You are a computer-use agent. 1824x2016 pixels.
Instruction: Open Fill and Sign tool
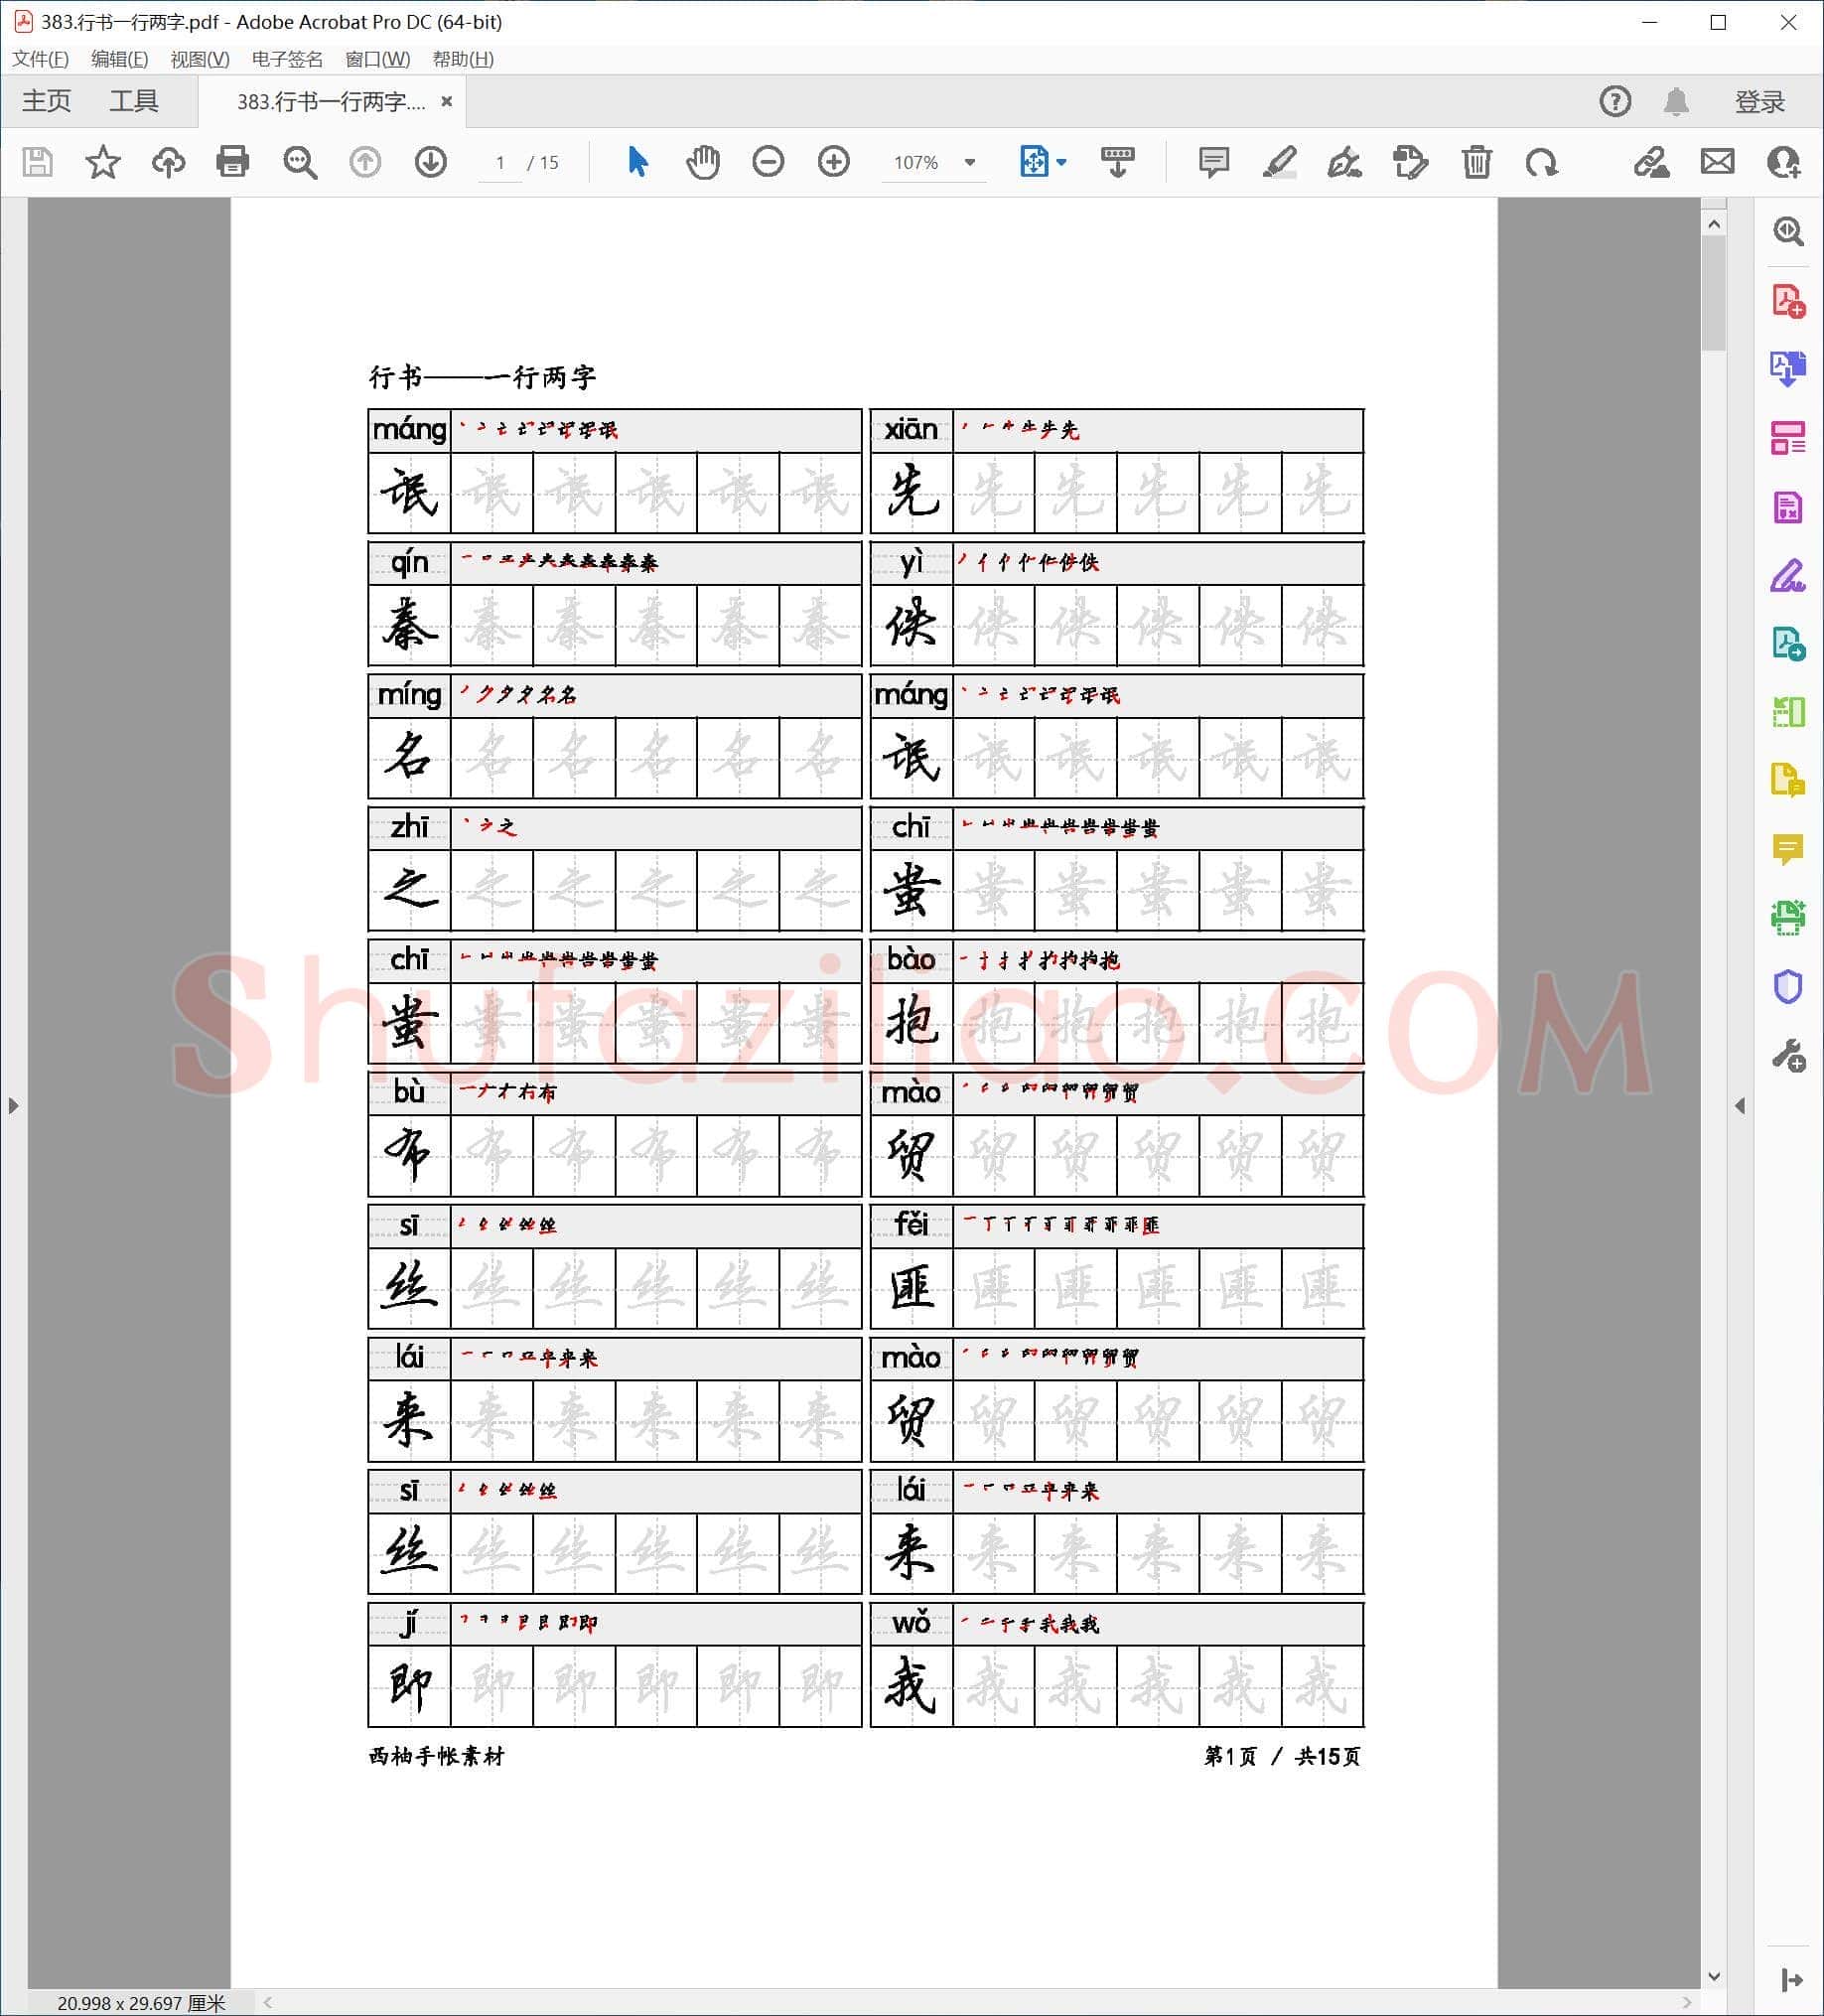click(x=1651, y=162)
